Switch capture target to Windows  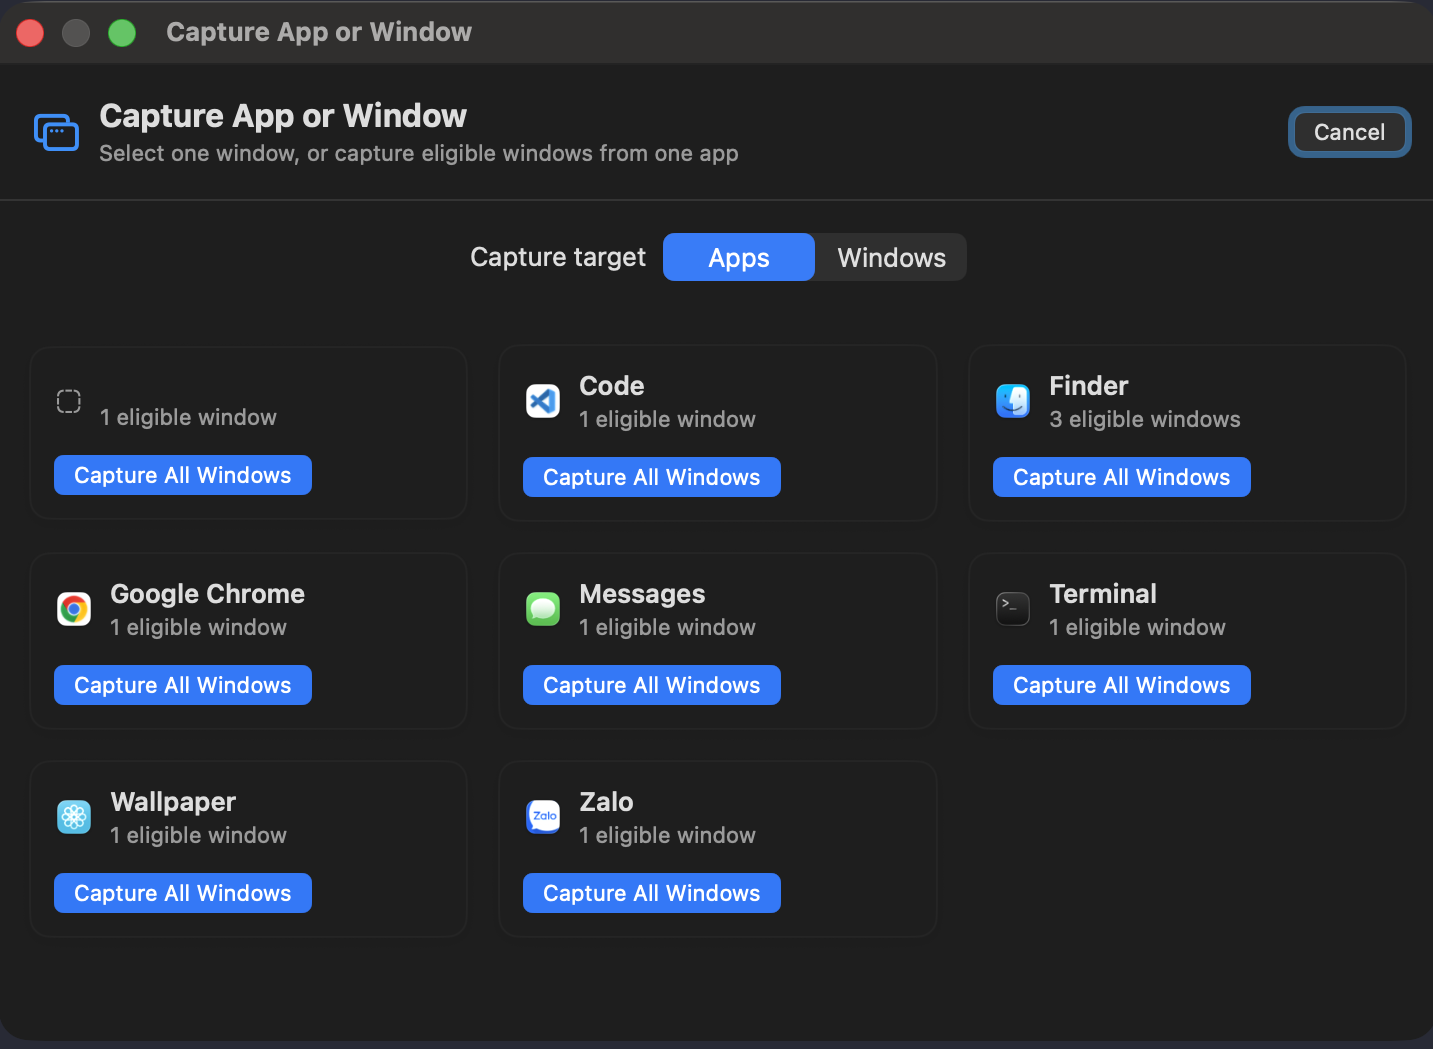pyautogui.click(x=891, y=257)
